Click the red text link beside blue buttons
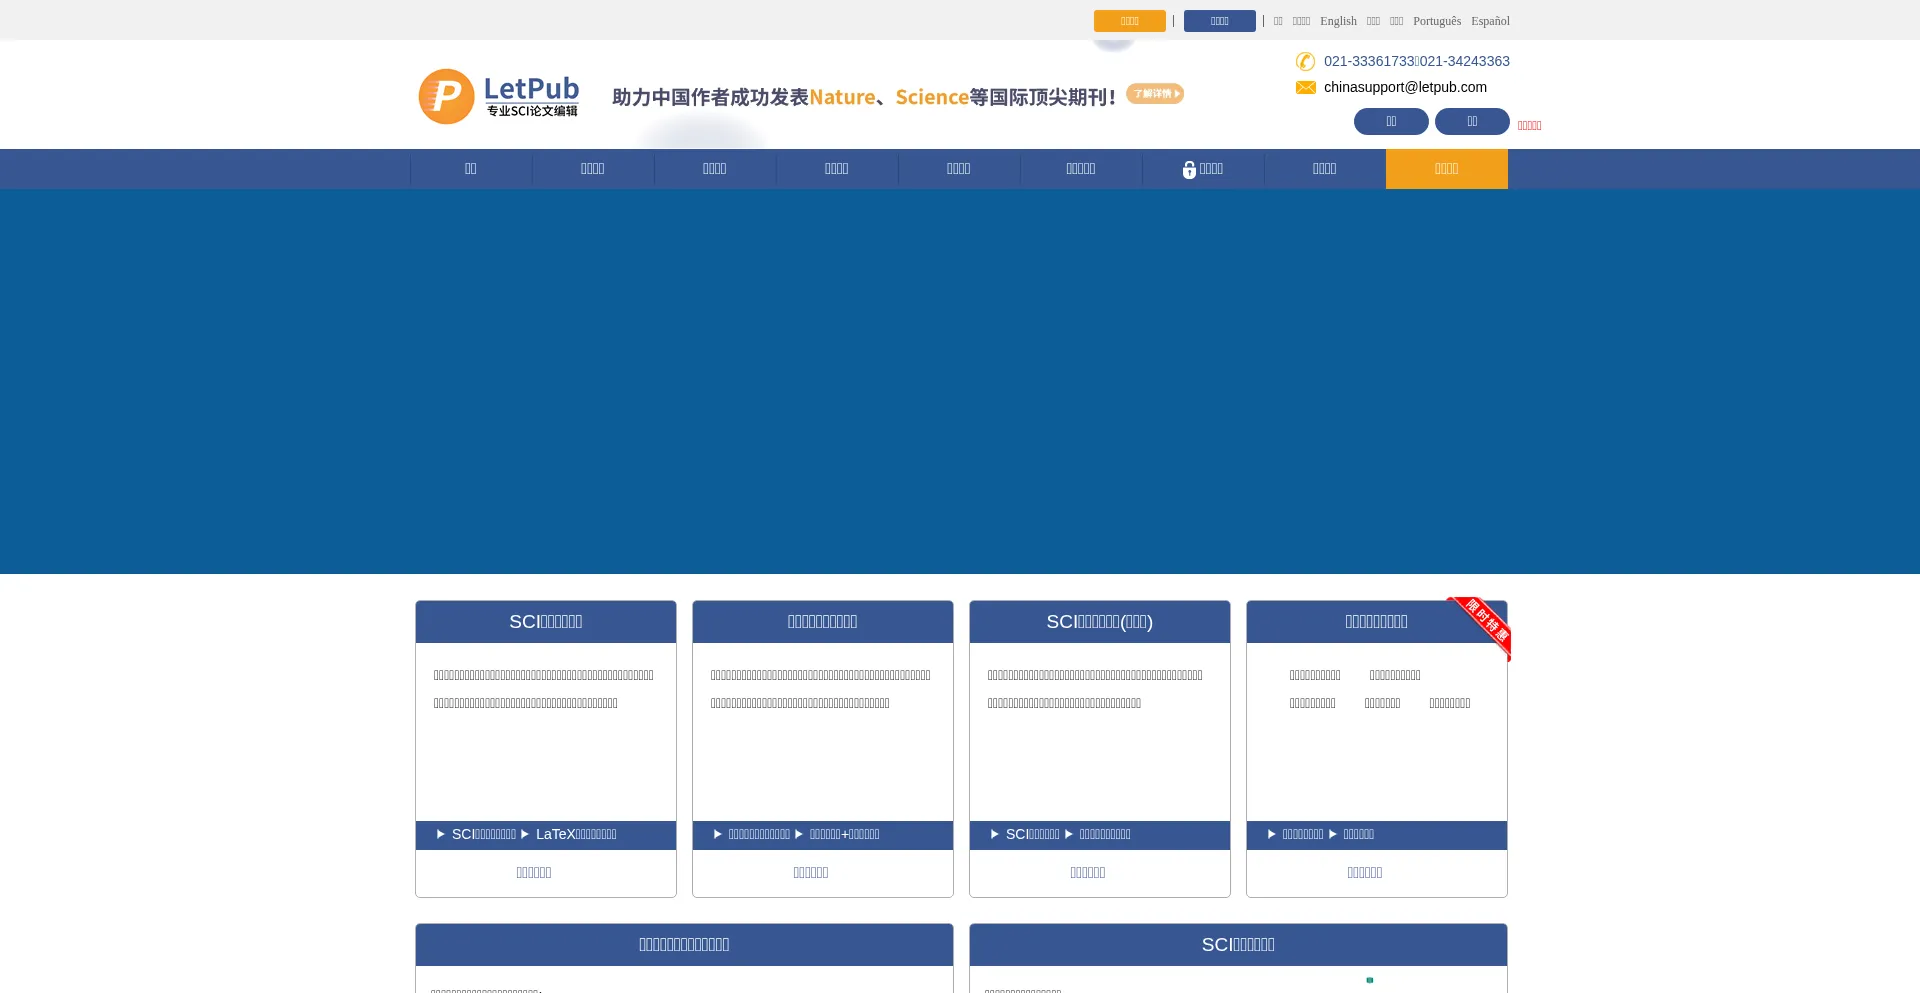 click(x=1529, y=126)
